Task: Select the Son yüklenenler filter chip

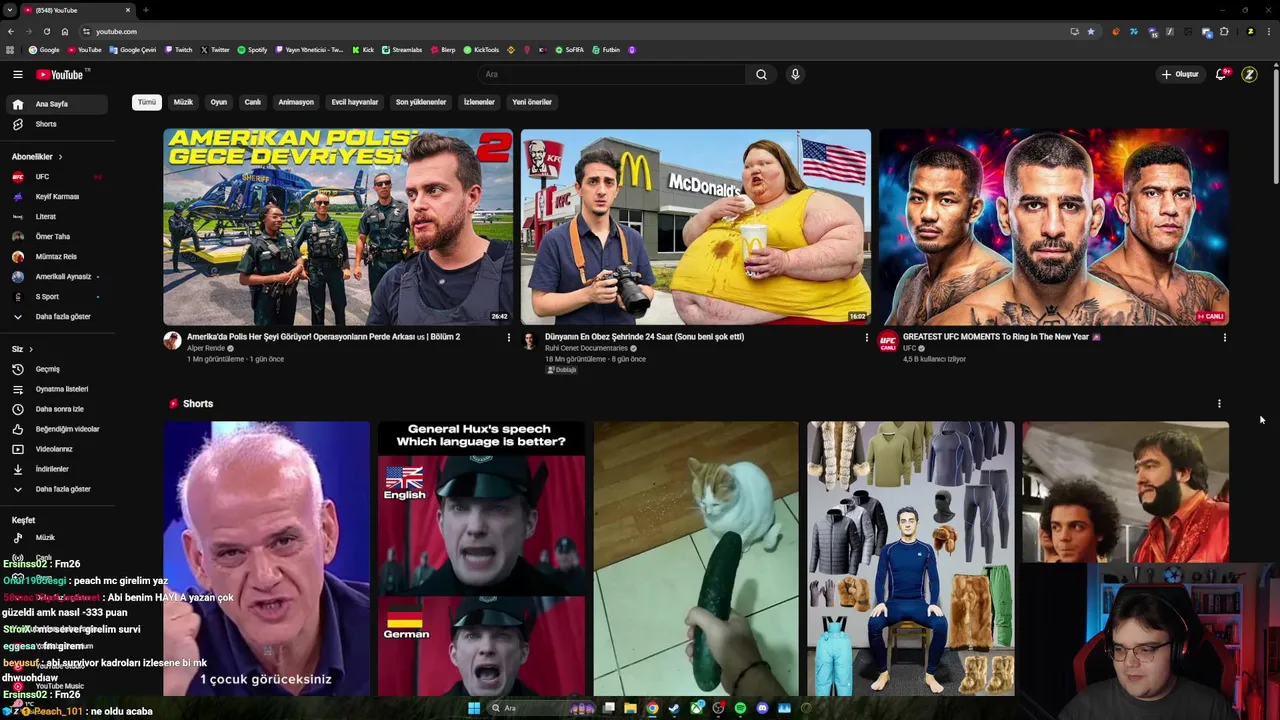Action: click(421, 102)
